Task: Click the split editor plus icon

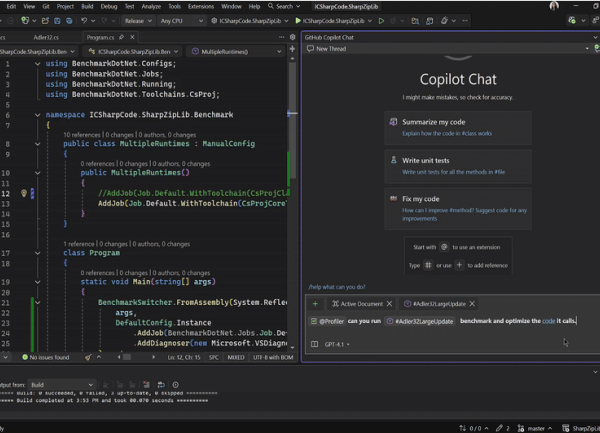Action: pos(292,49)
